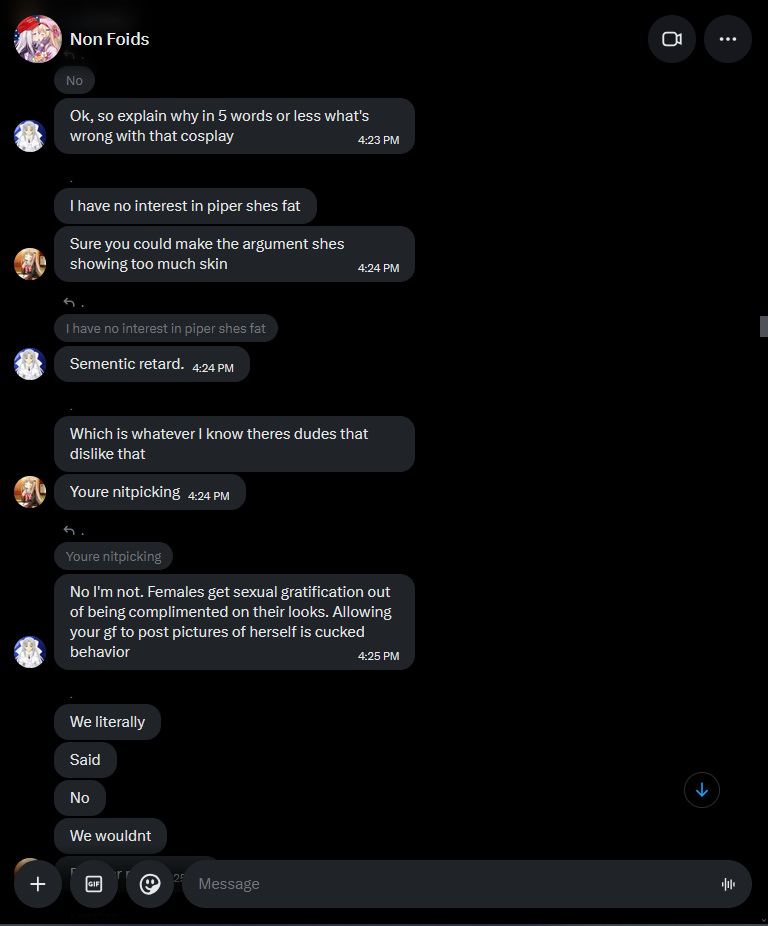
Task: Open the Non Foids group avatar
Action: (38, 39)
